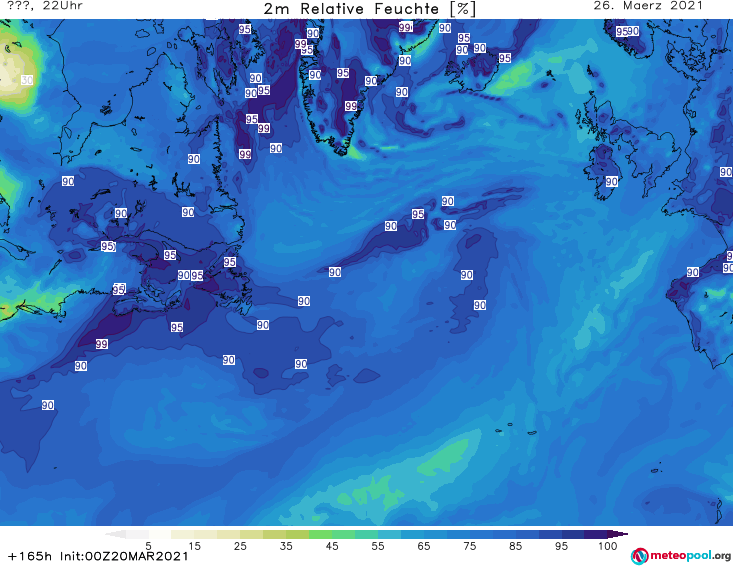Click the legend value '25'
733x566 pixels.
[x=240, y=546]
